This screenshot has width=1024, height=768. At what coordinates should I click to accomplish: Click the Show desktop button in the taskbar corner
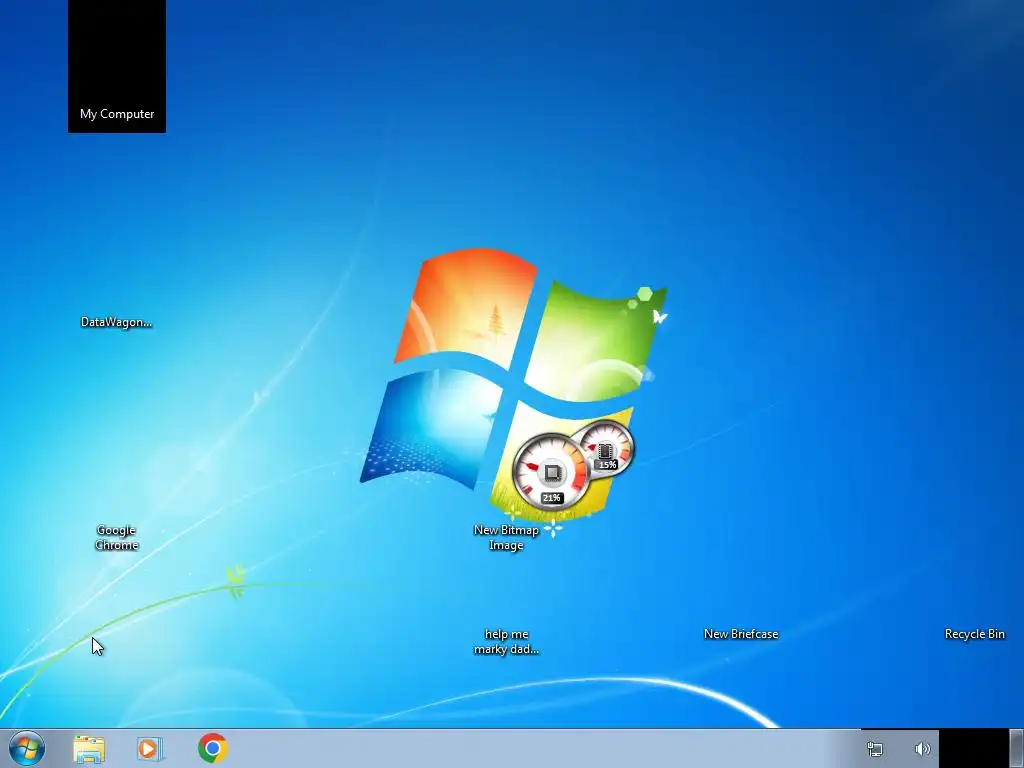pos(1016,748)
